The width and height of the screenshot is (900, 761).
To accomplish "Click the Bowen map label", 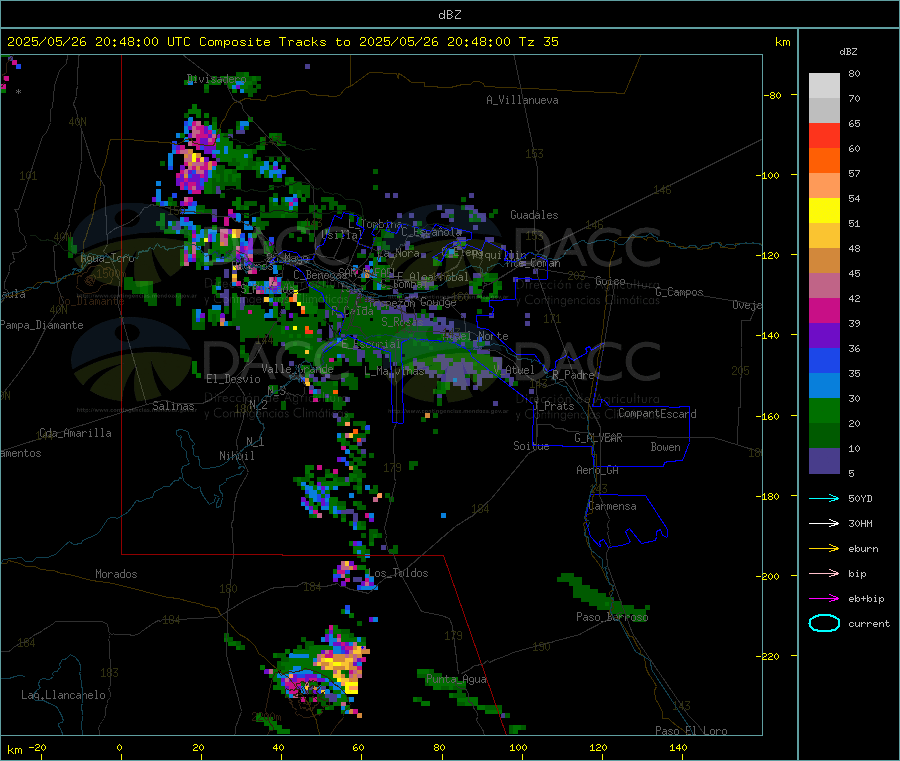I will point(665,447).
